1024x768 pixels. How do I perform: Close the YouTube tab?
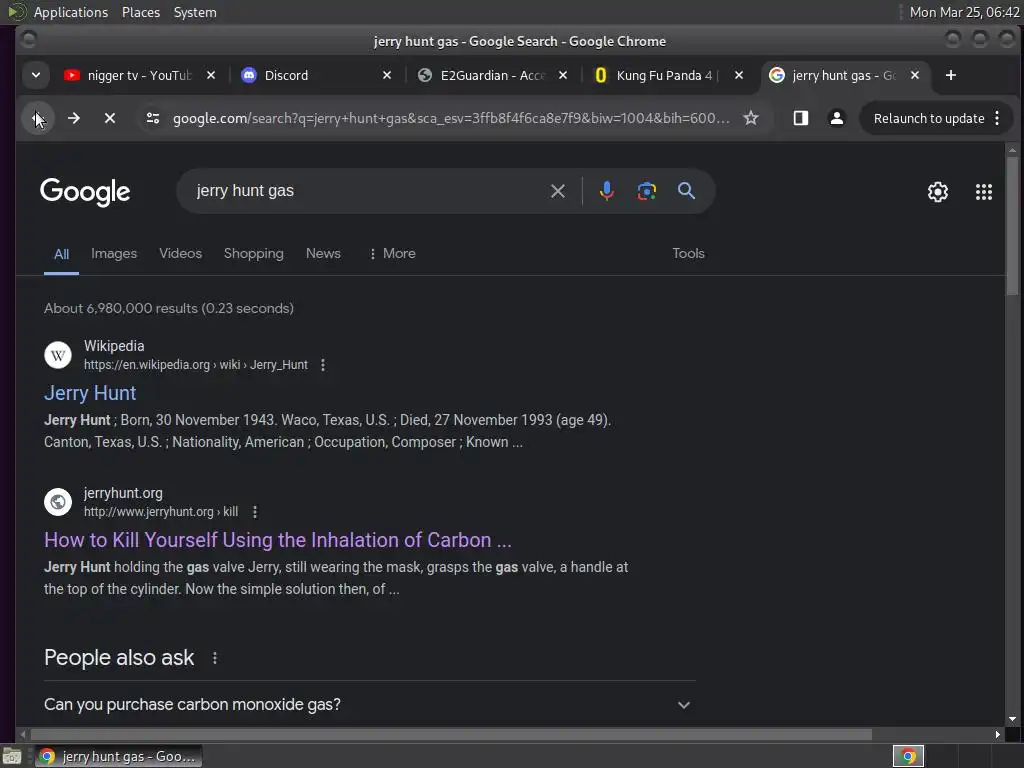tap(210, 75)
